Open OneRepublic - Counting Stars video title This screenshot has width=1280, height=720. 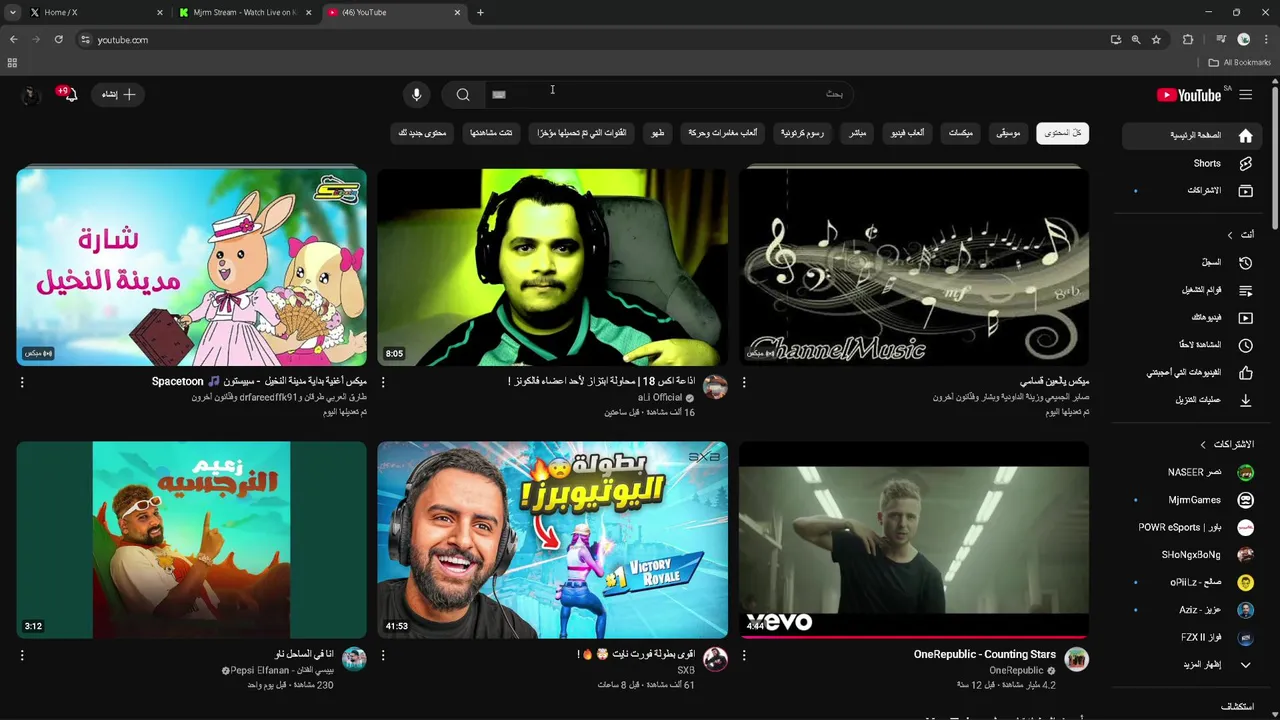pyautogui.click(x=984, y=654)
